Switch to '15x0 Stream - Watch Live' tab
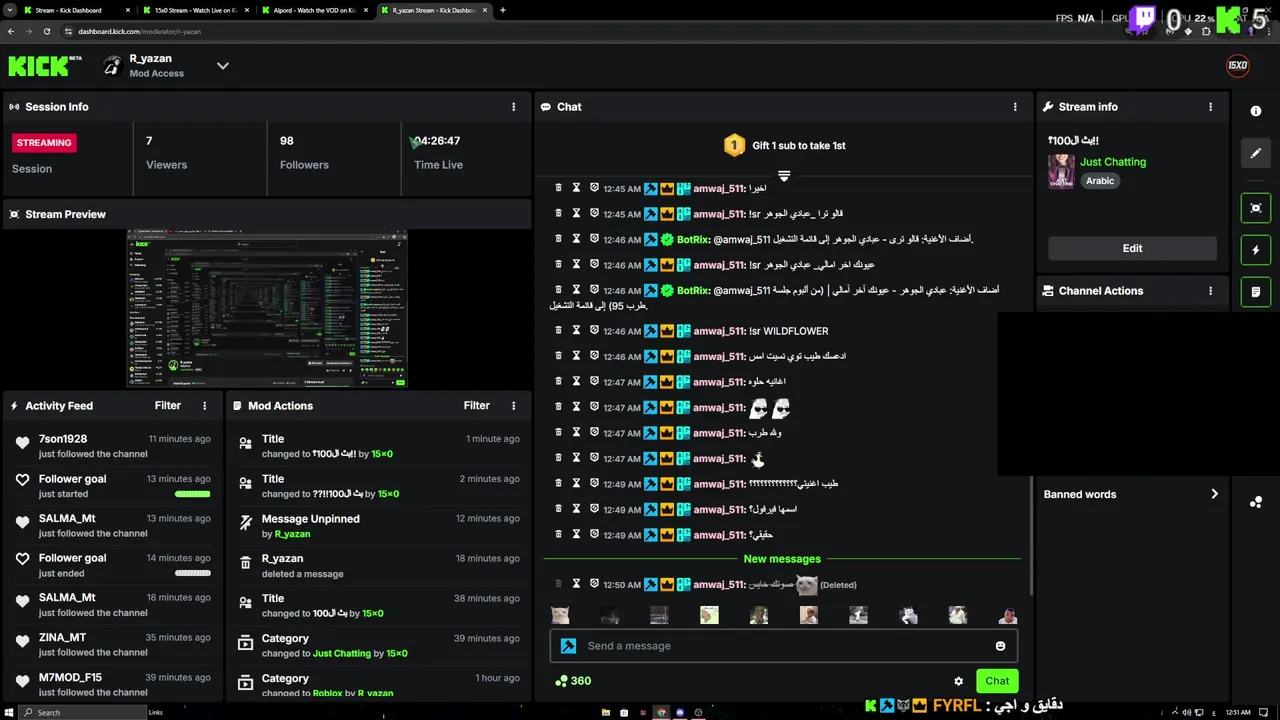Screen dimensions: 1280x720 195,10
